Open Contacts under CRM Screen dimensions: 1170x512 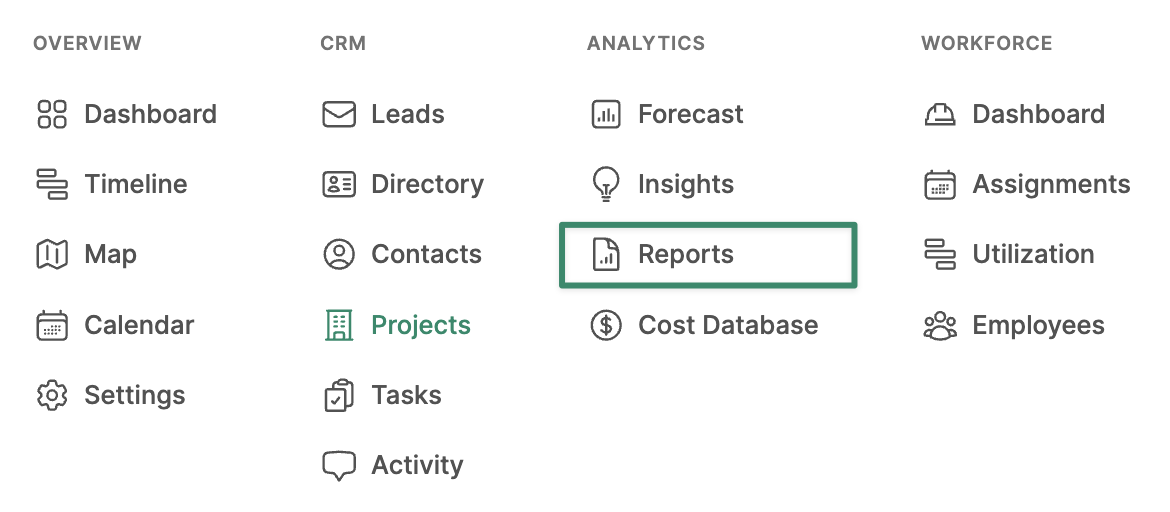(x=427, y=255)
